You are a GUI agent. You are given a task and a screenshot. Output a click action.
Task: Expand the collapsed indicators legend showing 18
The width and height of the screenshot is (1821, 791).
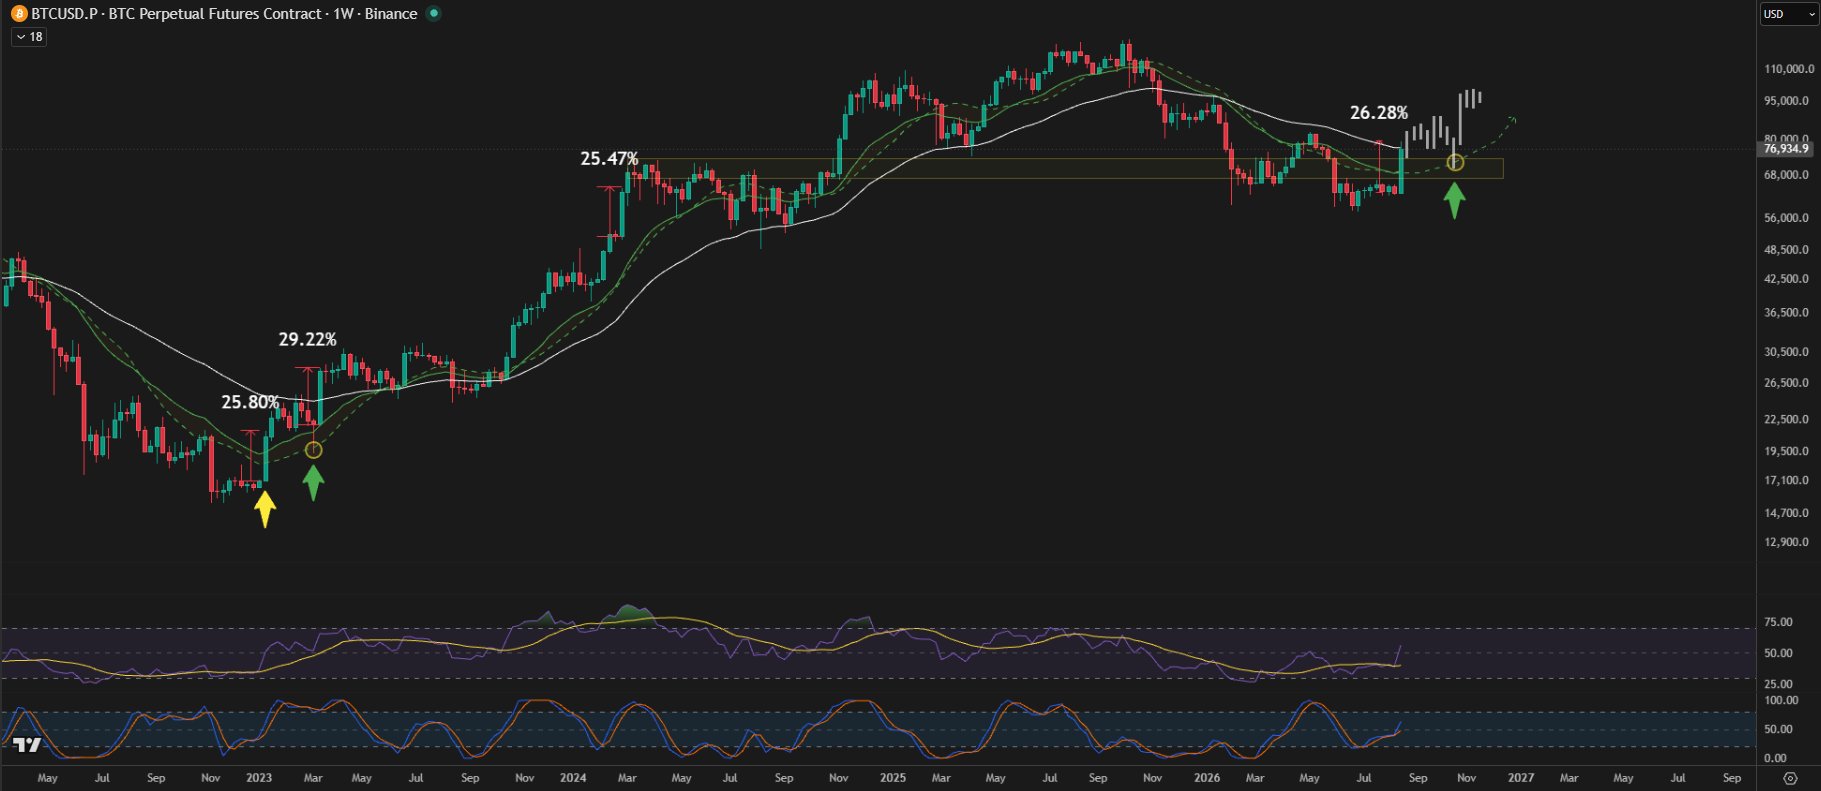pos(29,37)
